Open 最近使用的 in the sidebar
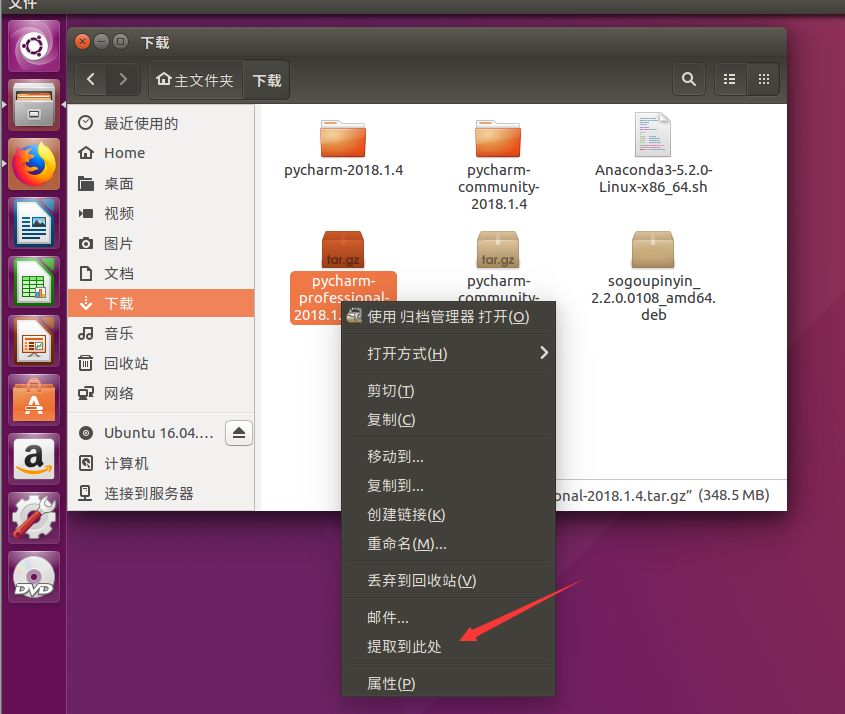Viewport: 845px width, 714px height. [161, 123]
